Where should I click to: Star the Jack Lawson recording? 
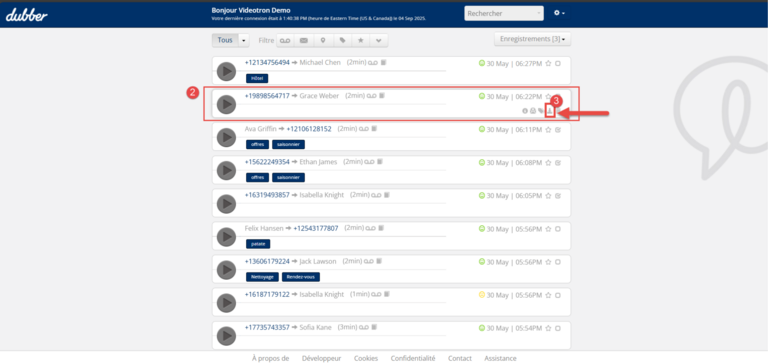click(549, 262)
